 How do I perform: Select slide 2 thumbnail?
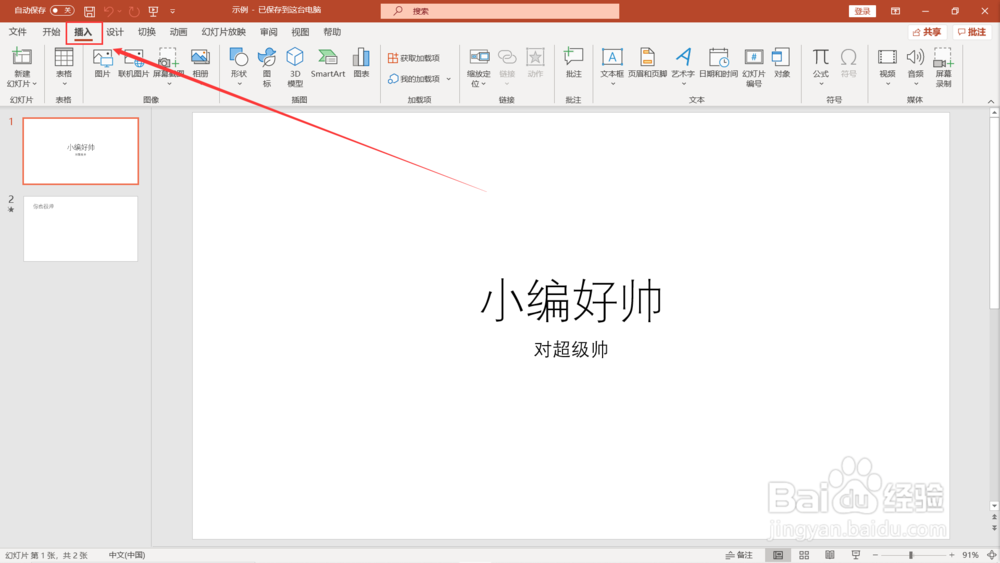pyautogui.click(x=80, y=229)
